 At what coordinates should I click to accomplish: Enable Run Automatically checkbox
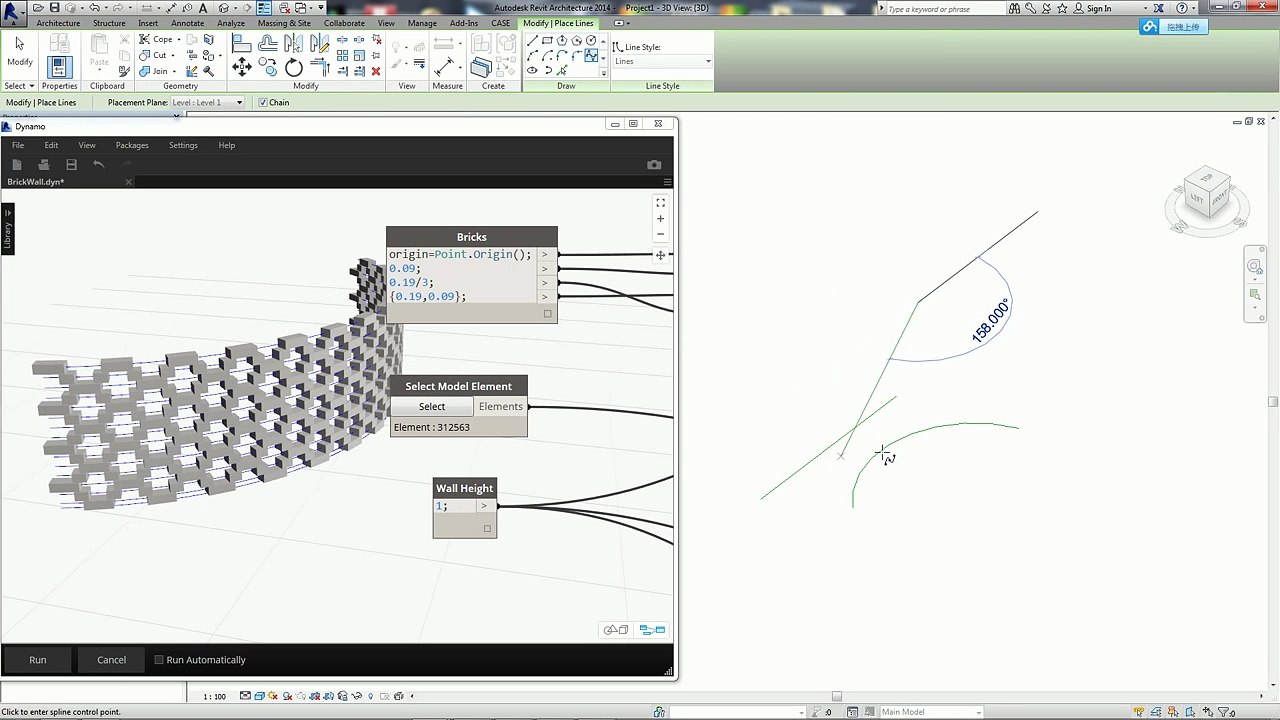click(159, 660)
